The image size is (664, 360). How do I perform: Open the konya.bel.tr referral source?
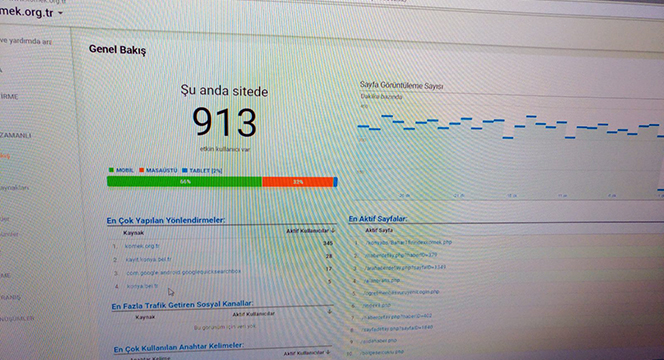click(x=142, y=286)
